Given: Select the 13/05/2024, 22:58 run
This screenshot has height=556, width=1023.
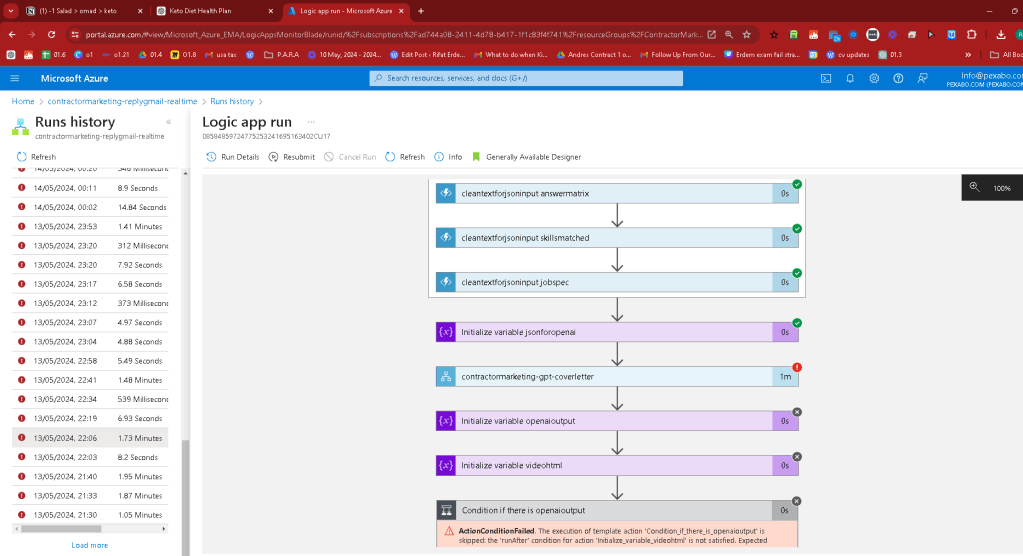Looking at the screenshot, I should [90, 361].
